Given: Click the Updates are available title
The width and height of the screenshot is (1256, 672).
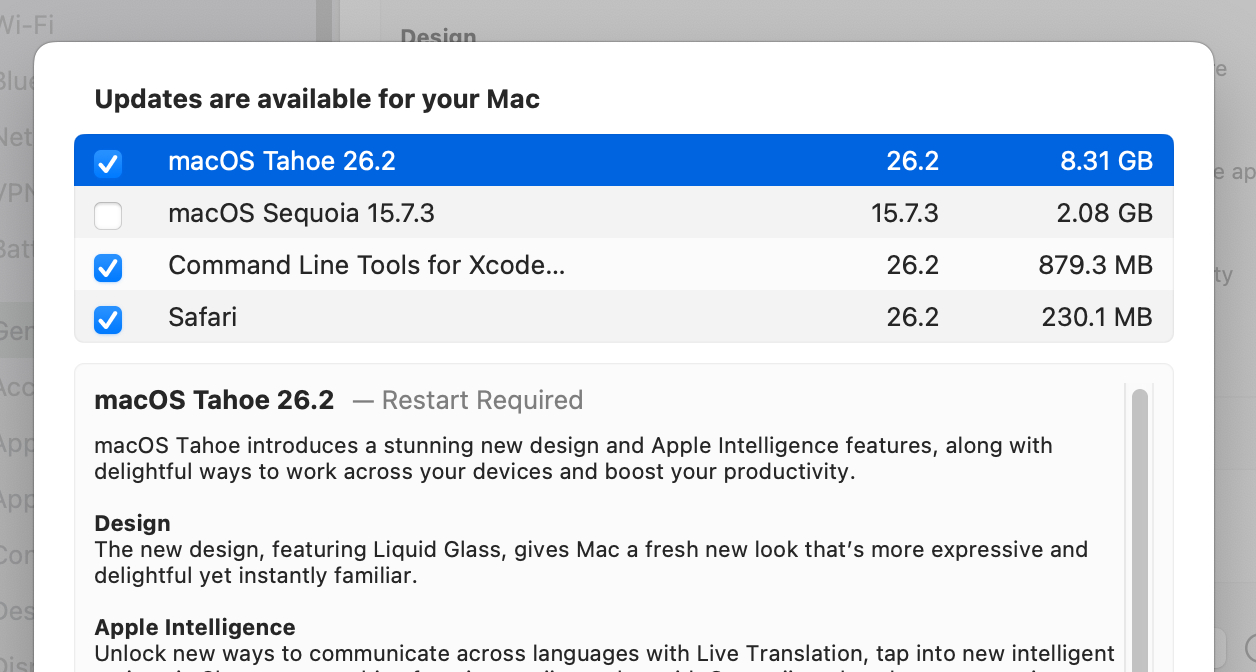Looking at the screenshot, I should tap(317, 99).
